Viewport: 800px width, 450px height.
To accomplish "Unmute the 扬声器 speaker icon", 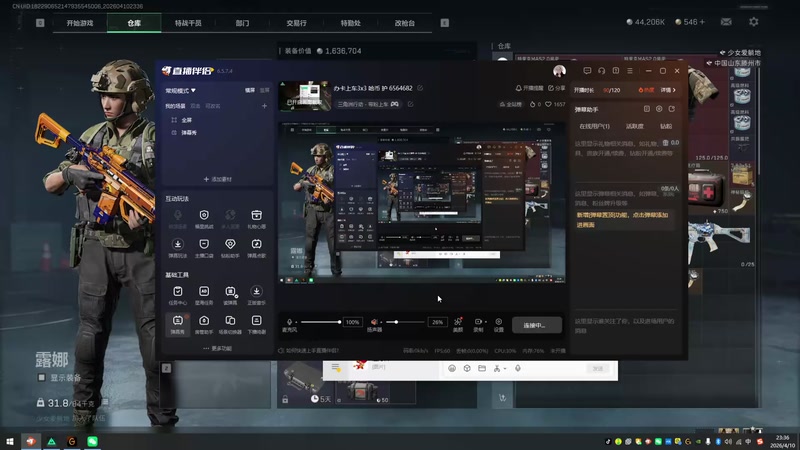I will (x=374, y=322).
